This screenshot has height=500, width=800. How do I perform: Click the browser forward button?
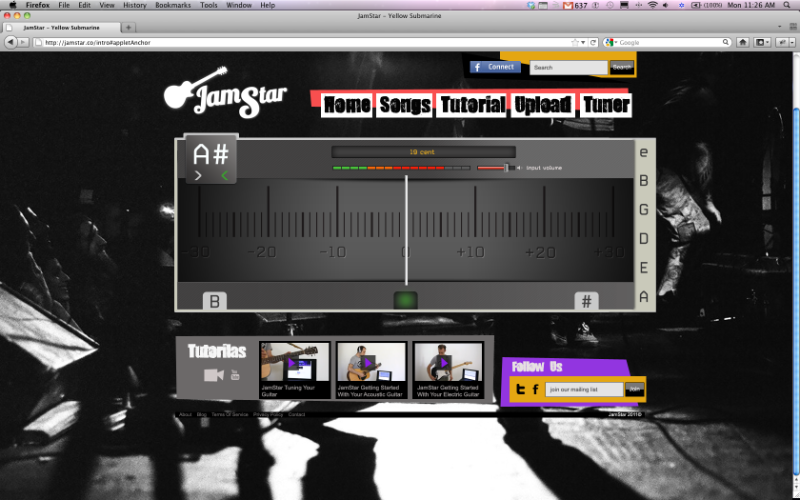tap(23, 42)
